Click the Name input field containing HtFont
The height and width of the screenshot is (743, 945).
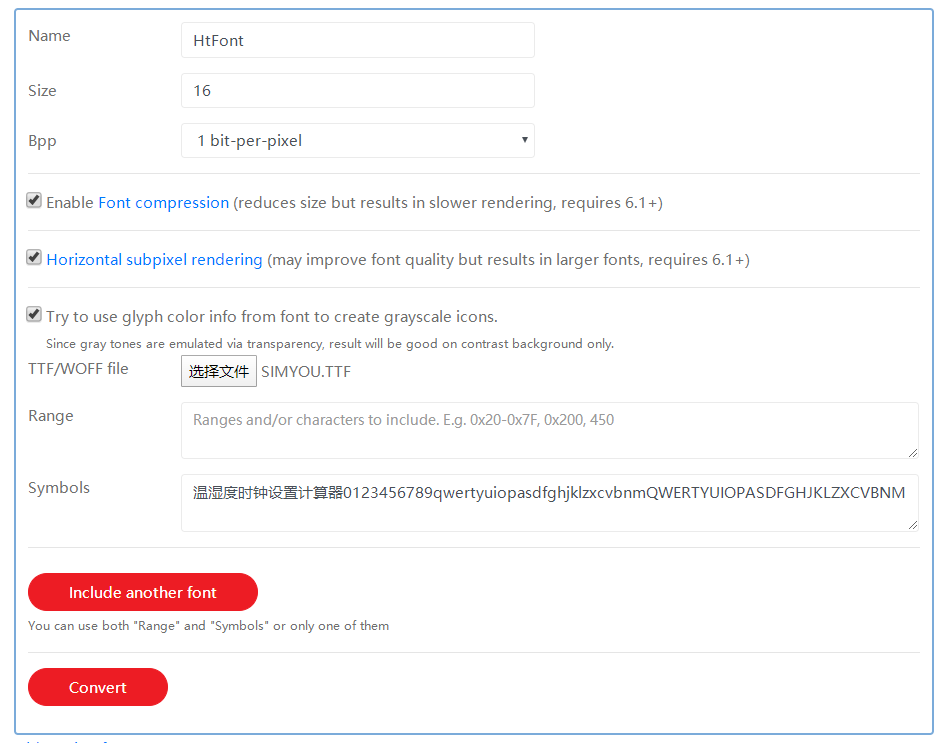(x=357, y=40)
